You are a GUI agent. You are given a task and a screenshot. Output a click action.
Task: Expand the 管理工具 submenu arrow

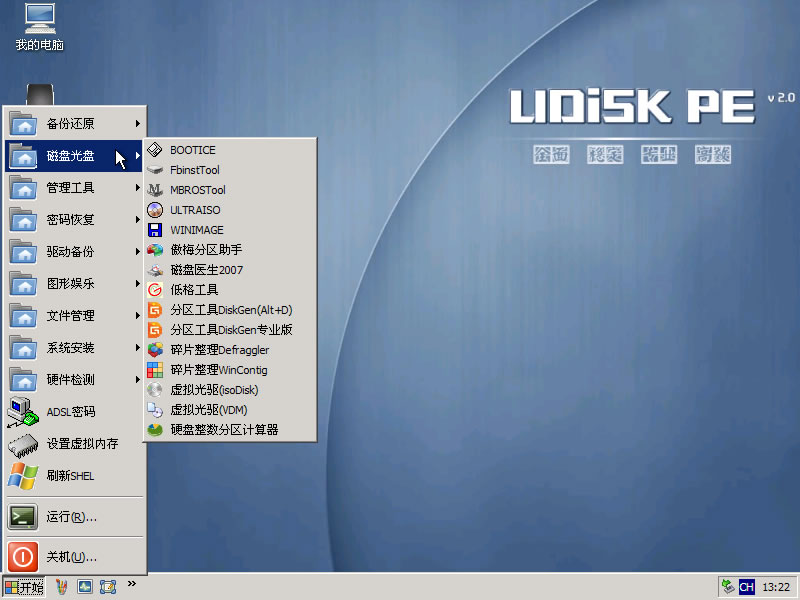(x=138, y=188)
